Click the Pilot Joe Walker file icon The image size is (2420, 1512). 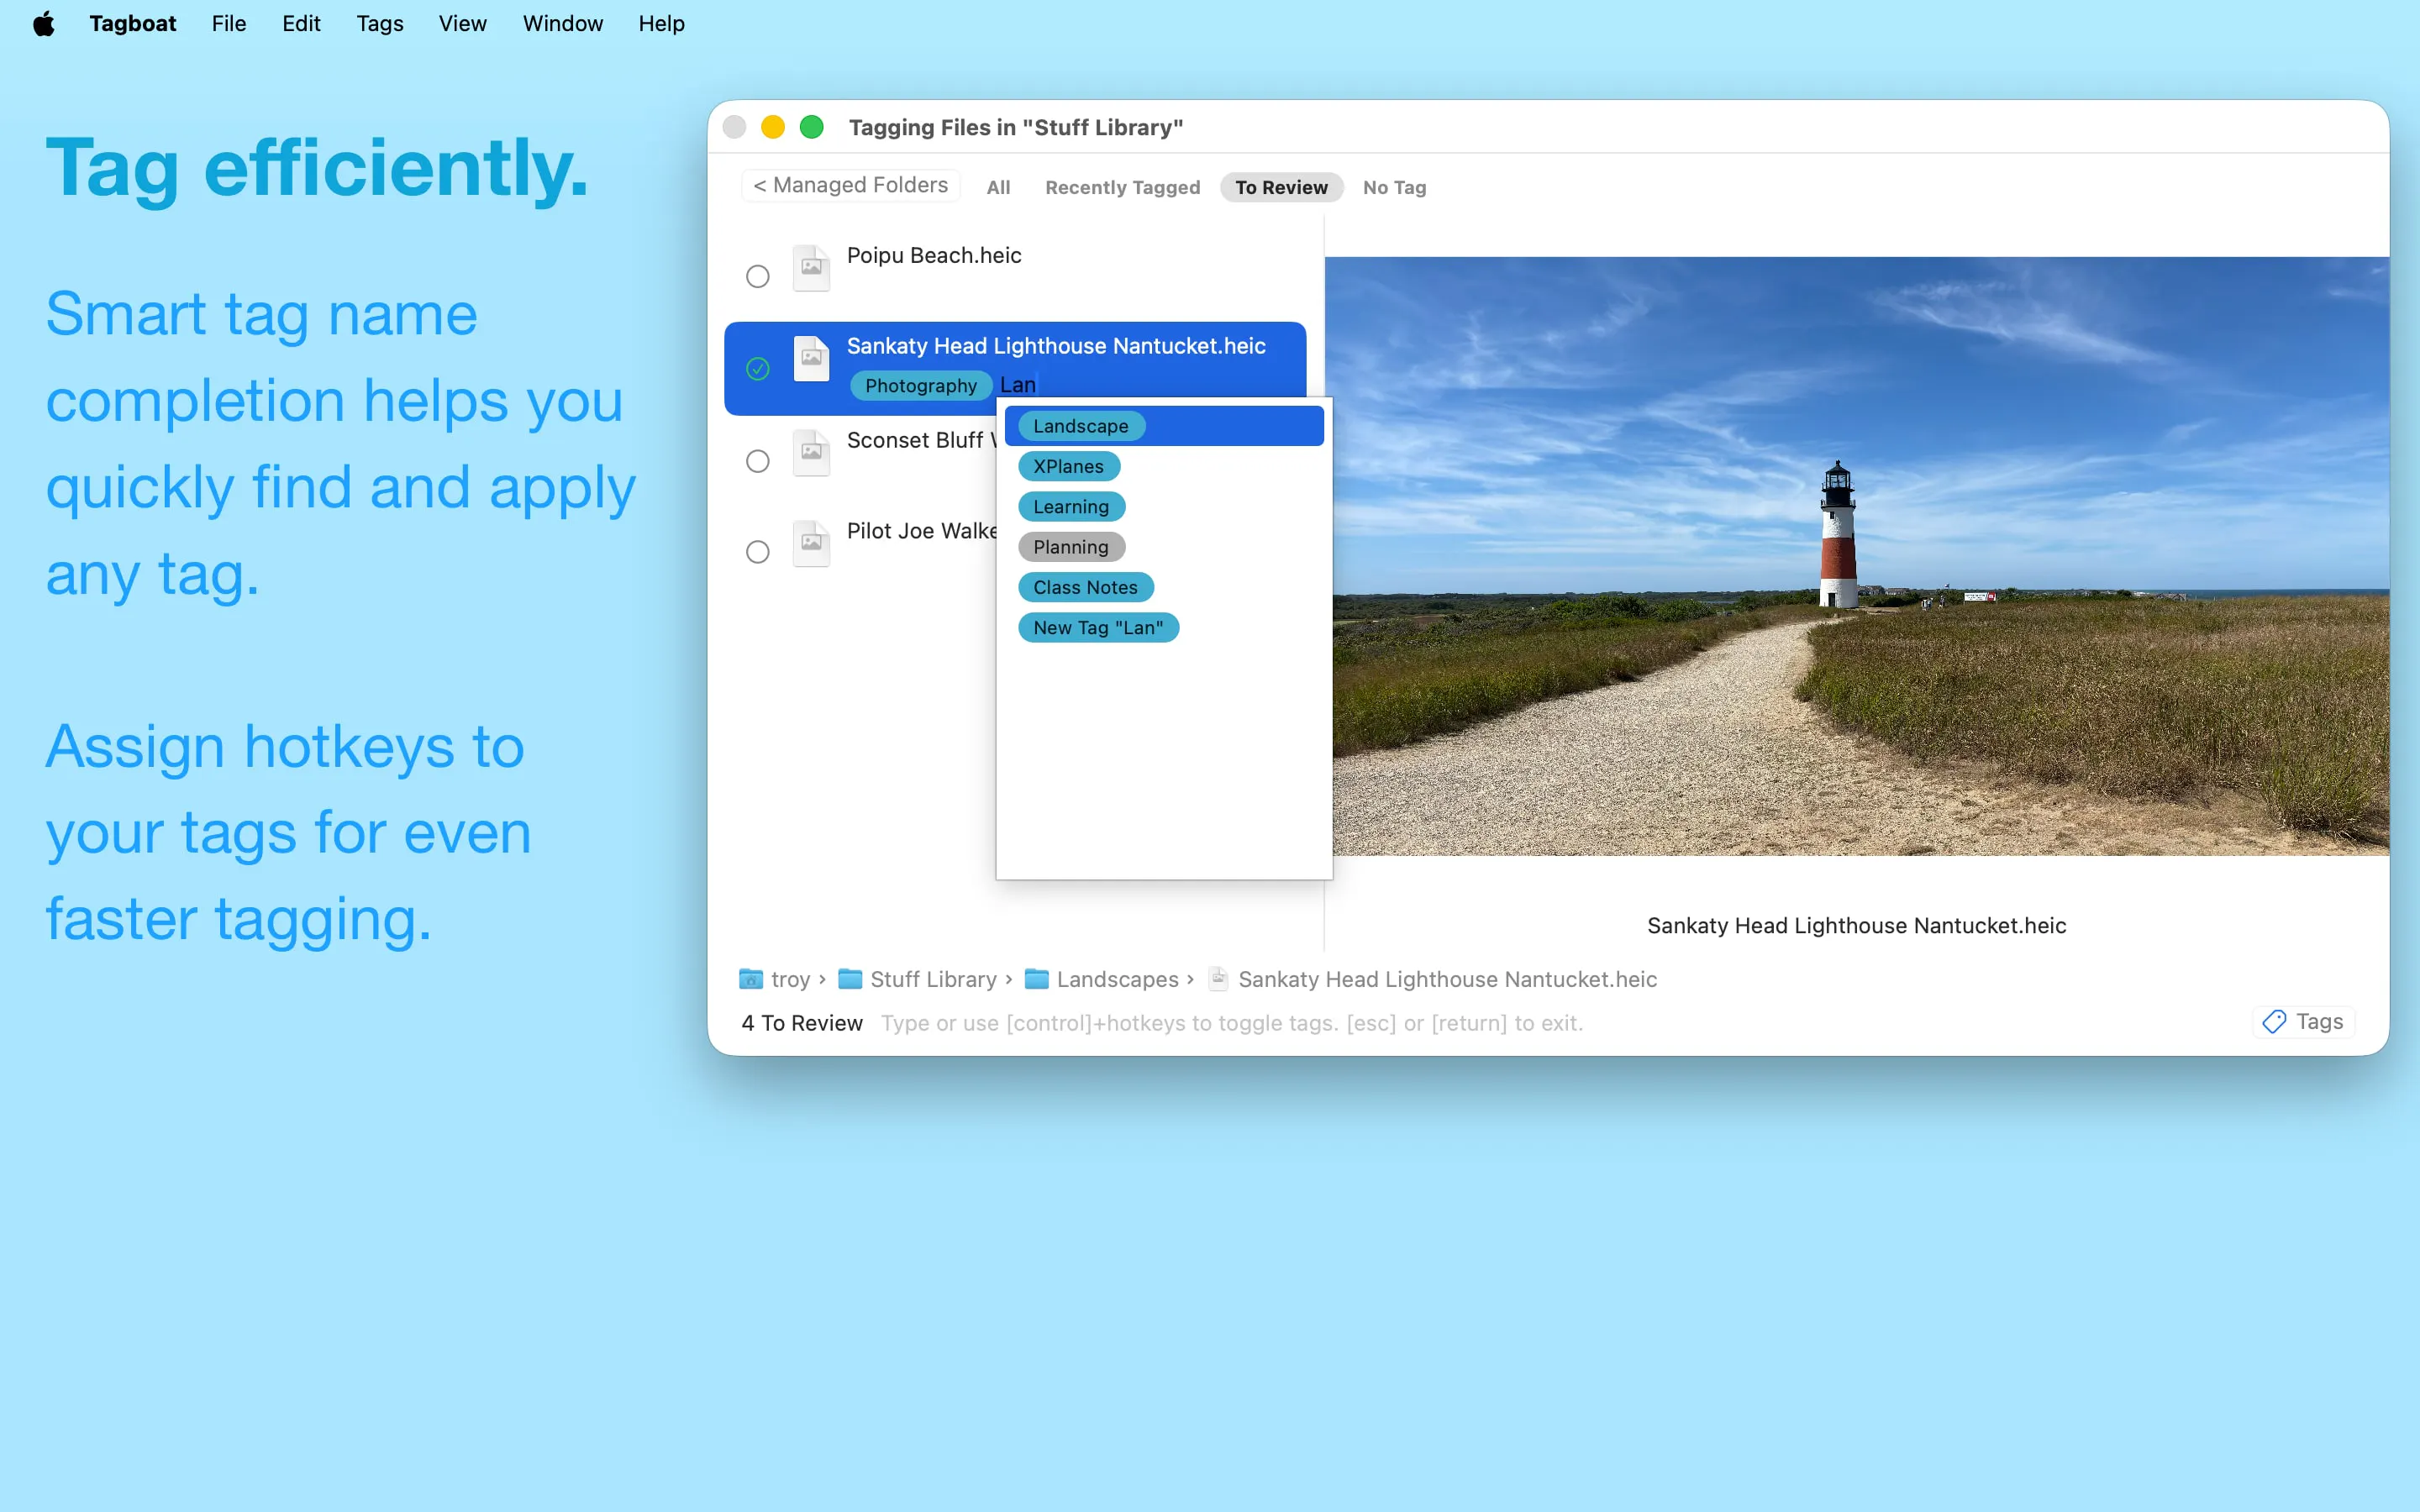point(811,543)
